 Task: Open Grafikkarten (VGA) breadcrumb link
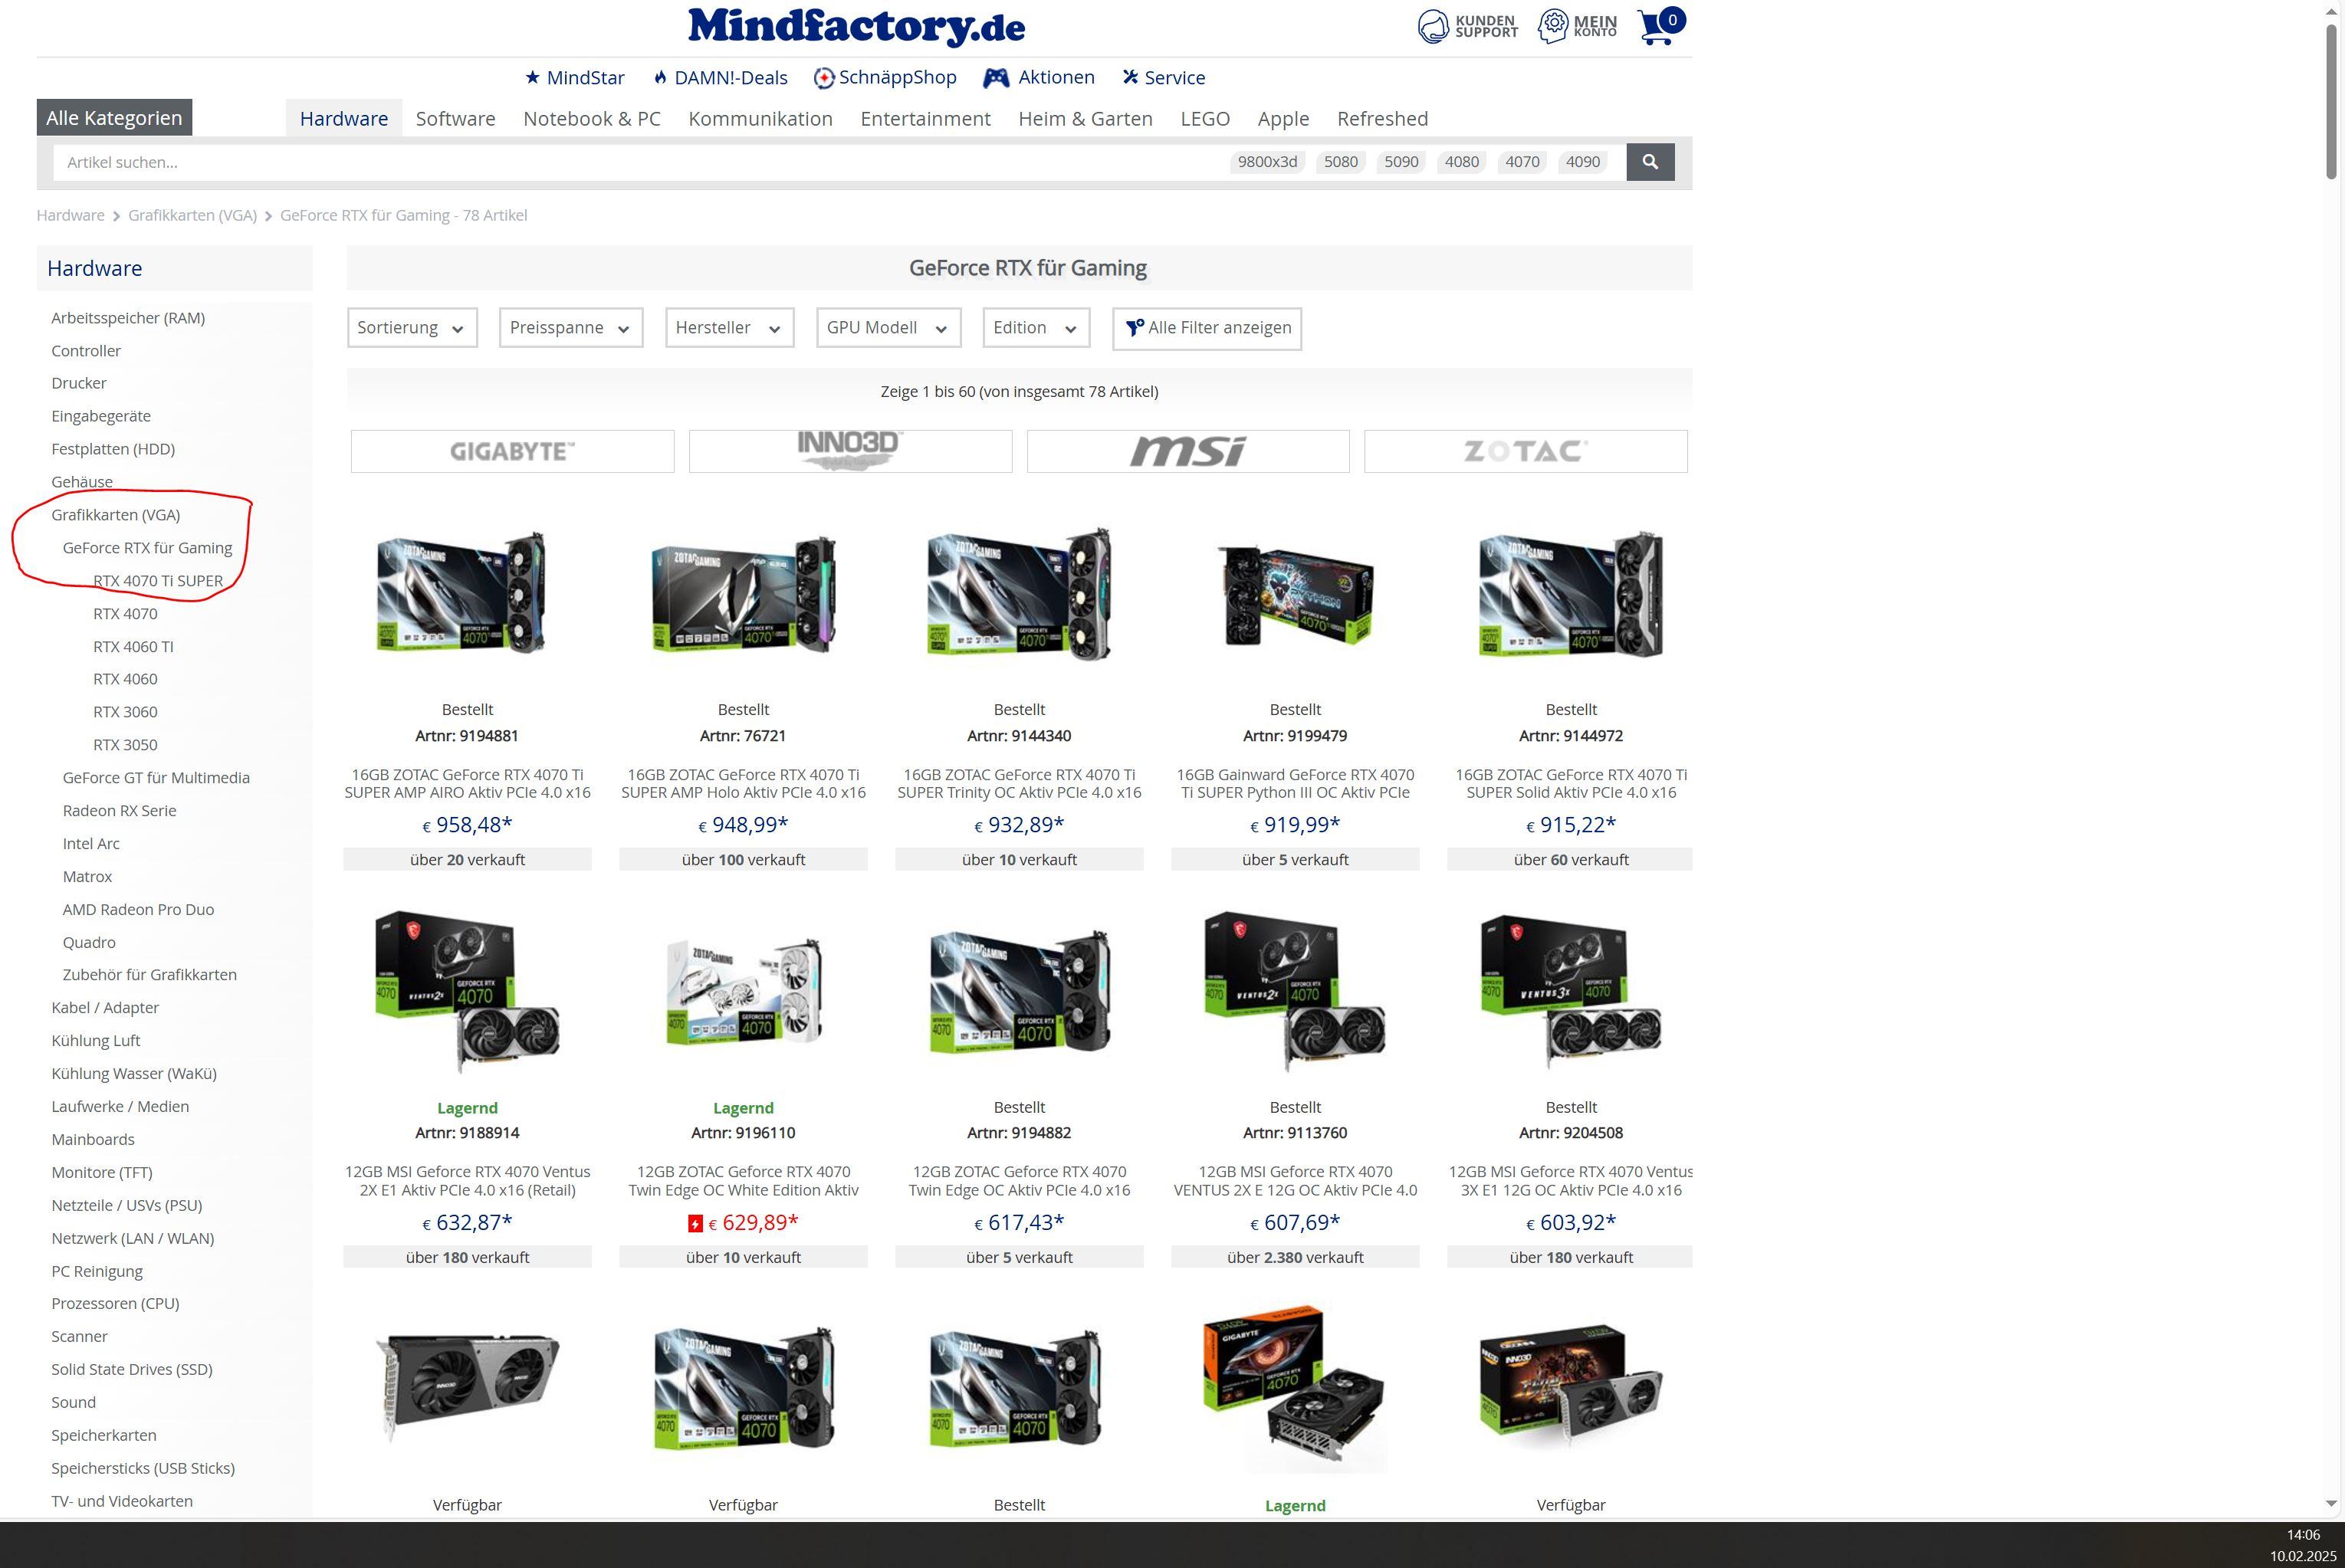pyautogui.click(x=192, y=215)
